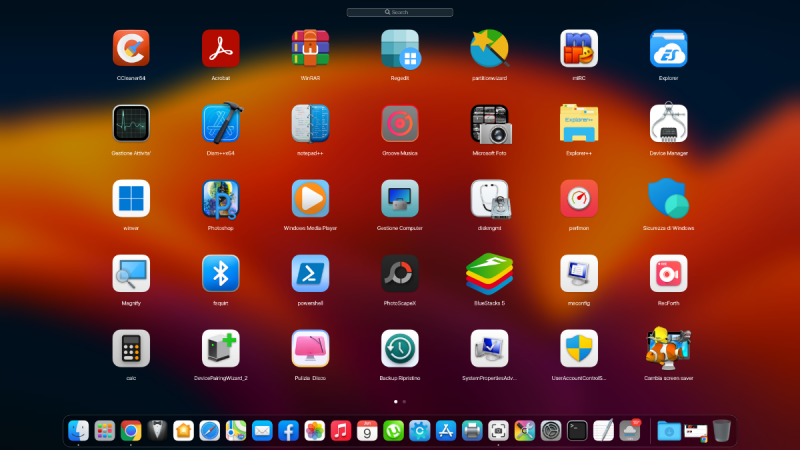Go to second page via page dot
The width and height of the screenshot is (800, 450).
[x=404, y=402]
